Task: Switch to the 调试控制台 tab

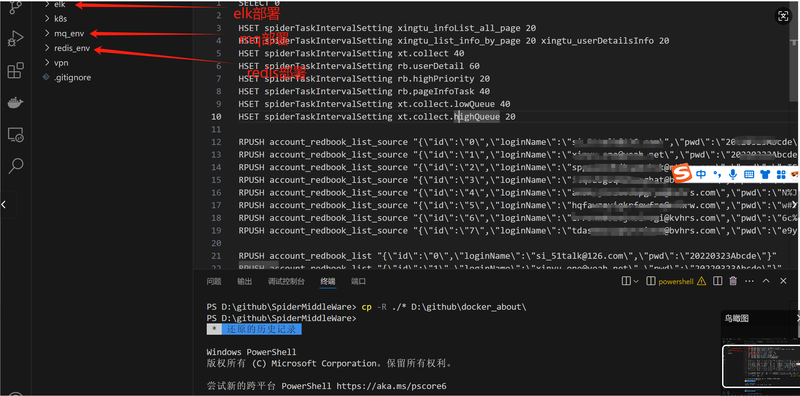Action: click(286, 281)
